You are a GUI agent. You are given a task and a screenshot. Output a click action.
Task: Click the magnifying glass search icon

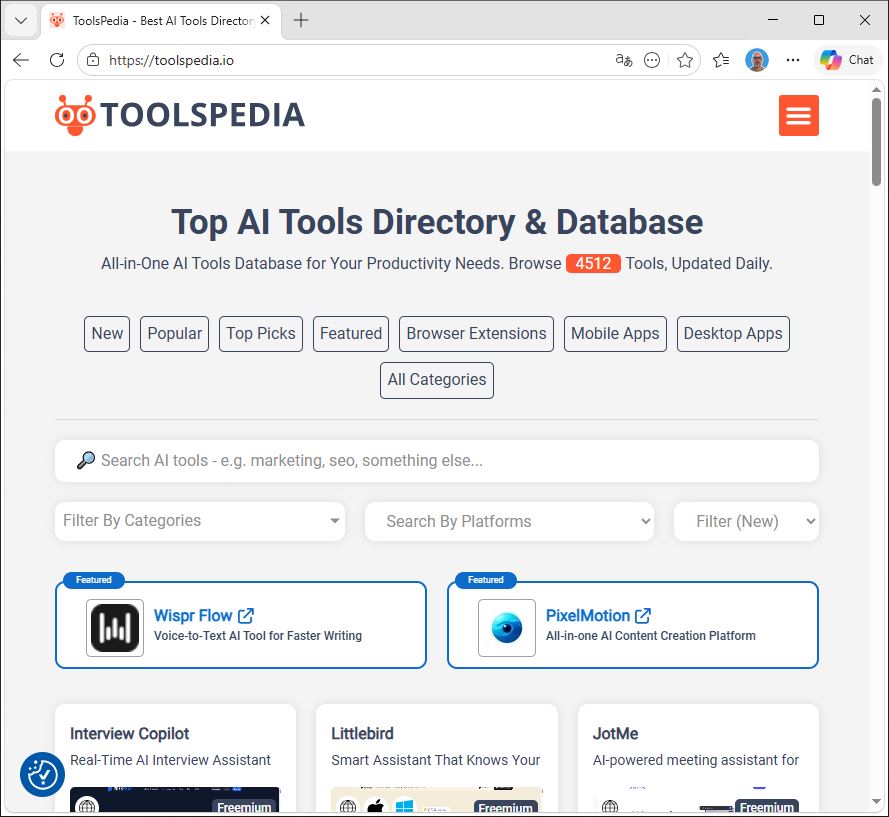(86, 460)
